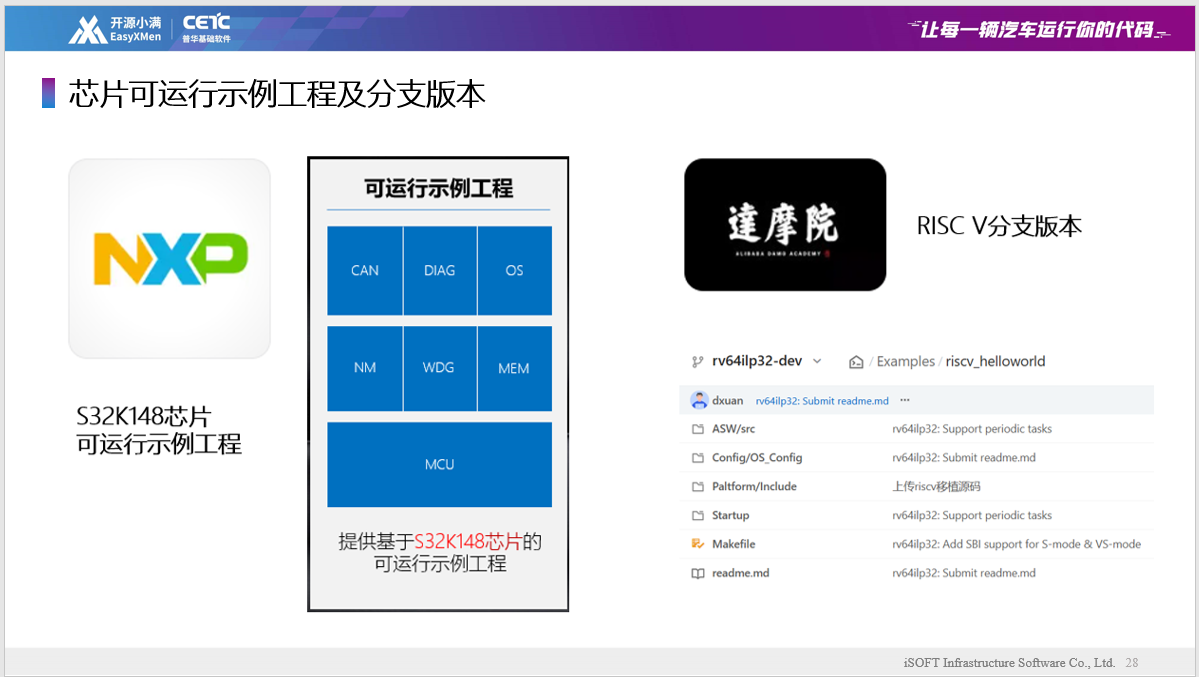
Task: Click the 'RISC V分支版本' label
Action: click(x=999, y=226)
